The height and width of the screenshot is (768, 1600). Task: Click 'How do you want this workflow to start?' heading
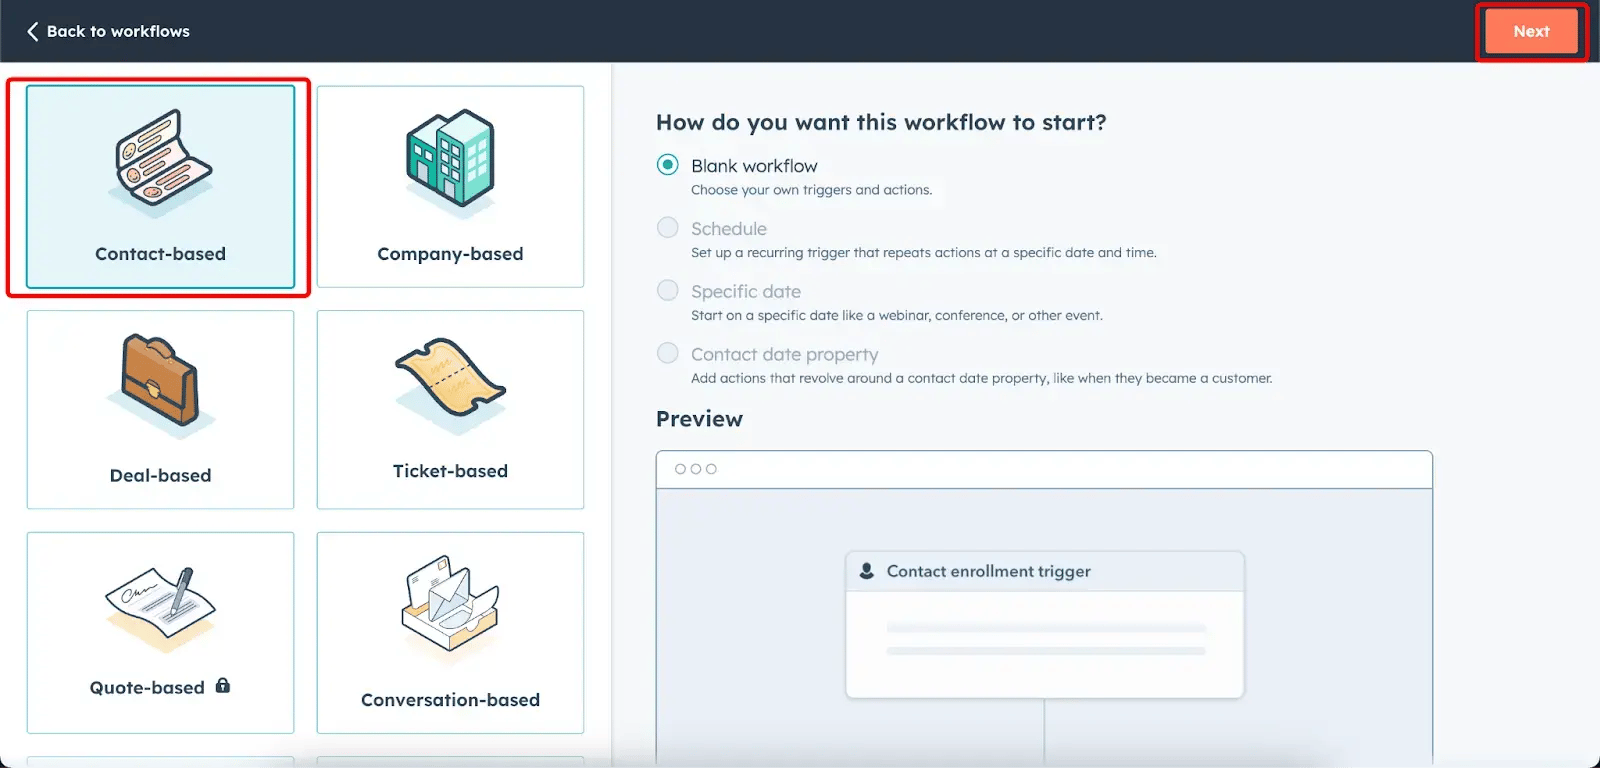pos(881,122)
